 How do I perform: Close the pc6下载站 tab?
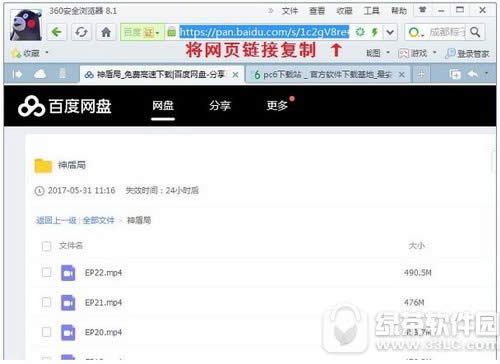pyautogui.click(x=402, y=75)
